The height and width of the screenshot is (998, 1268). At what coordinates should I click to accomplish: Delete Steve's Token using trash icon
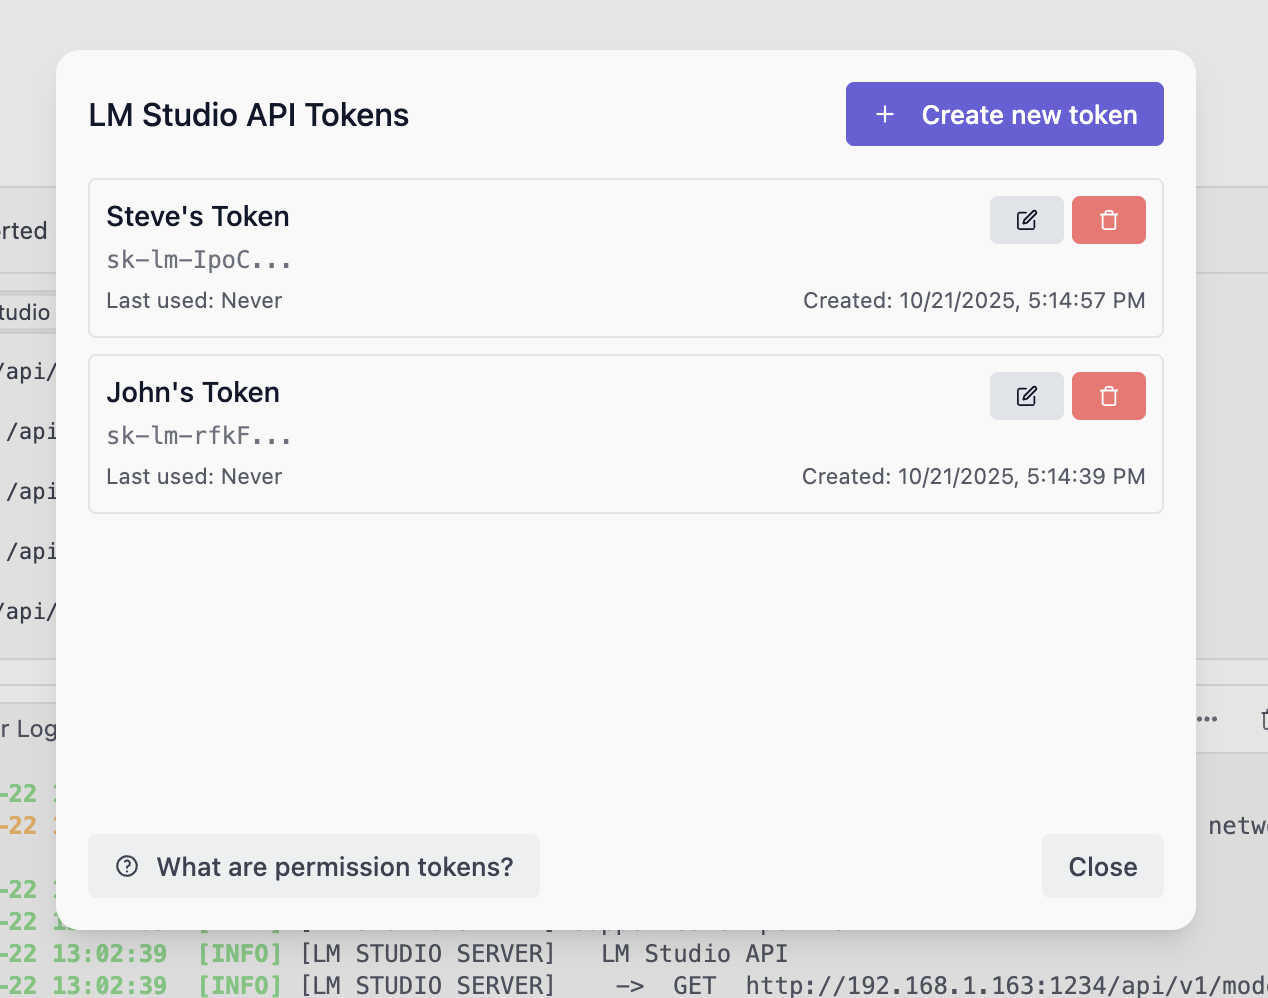(x=1108, y=220)
